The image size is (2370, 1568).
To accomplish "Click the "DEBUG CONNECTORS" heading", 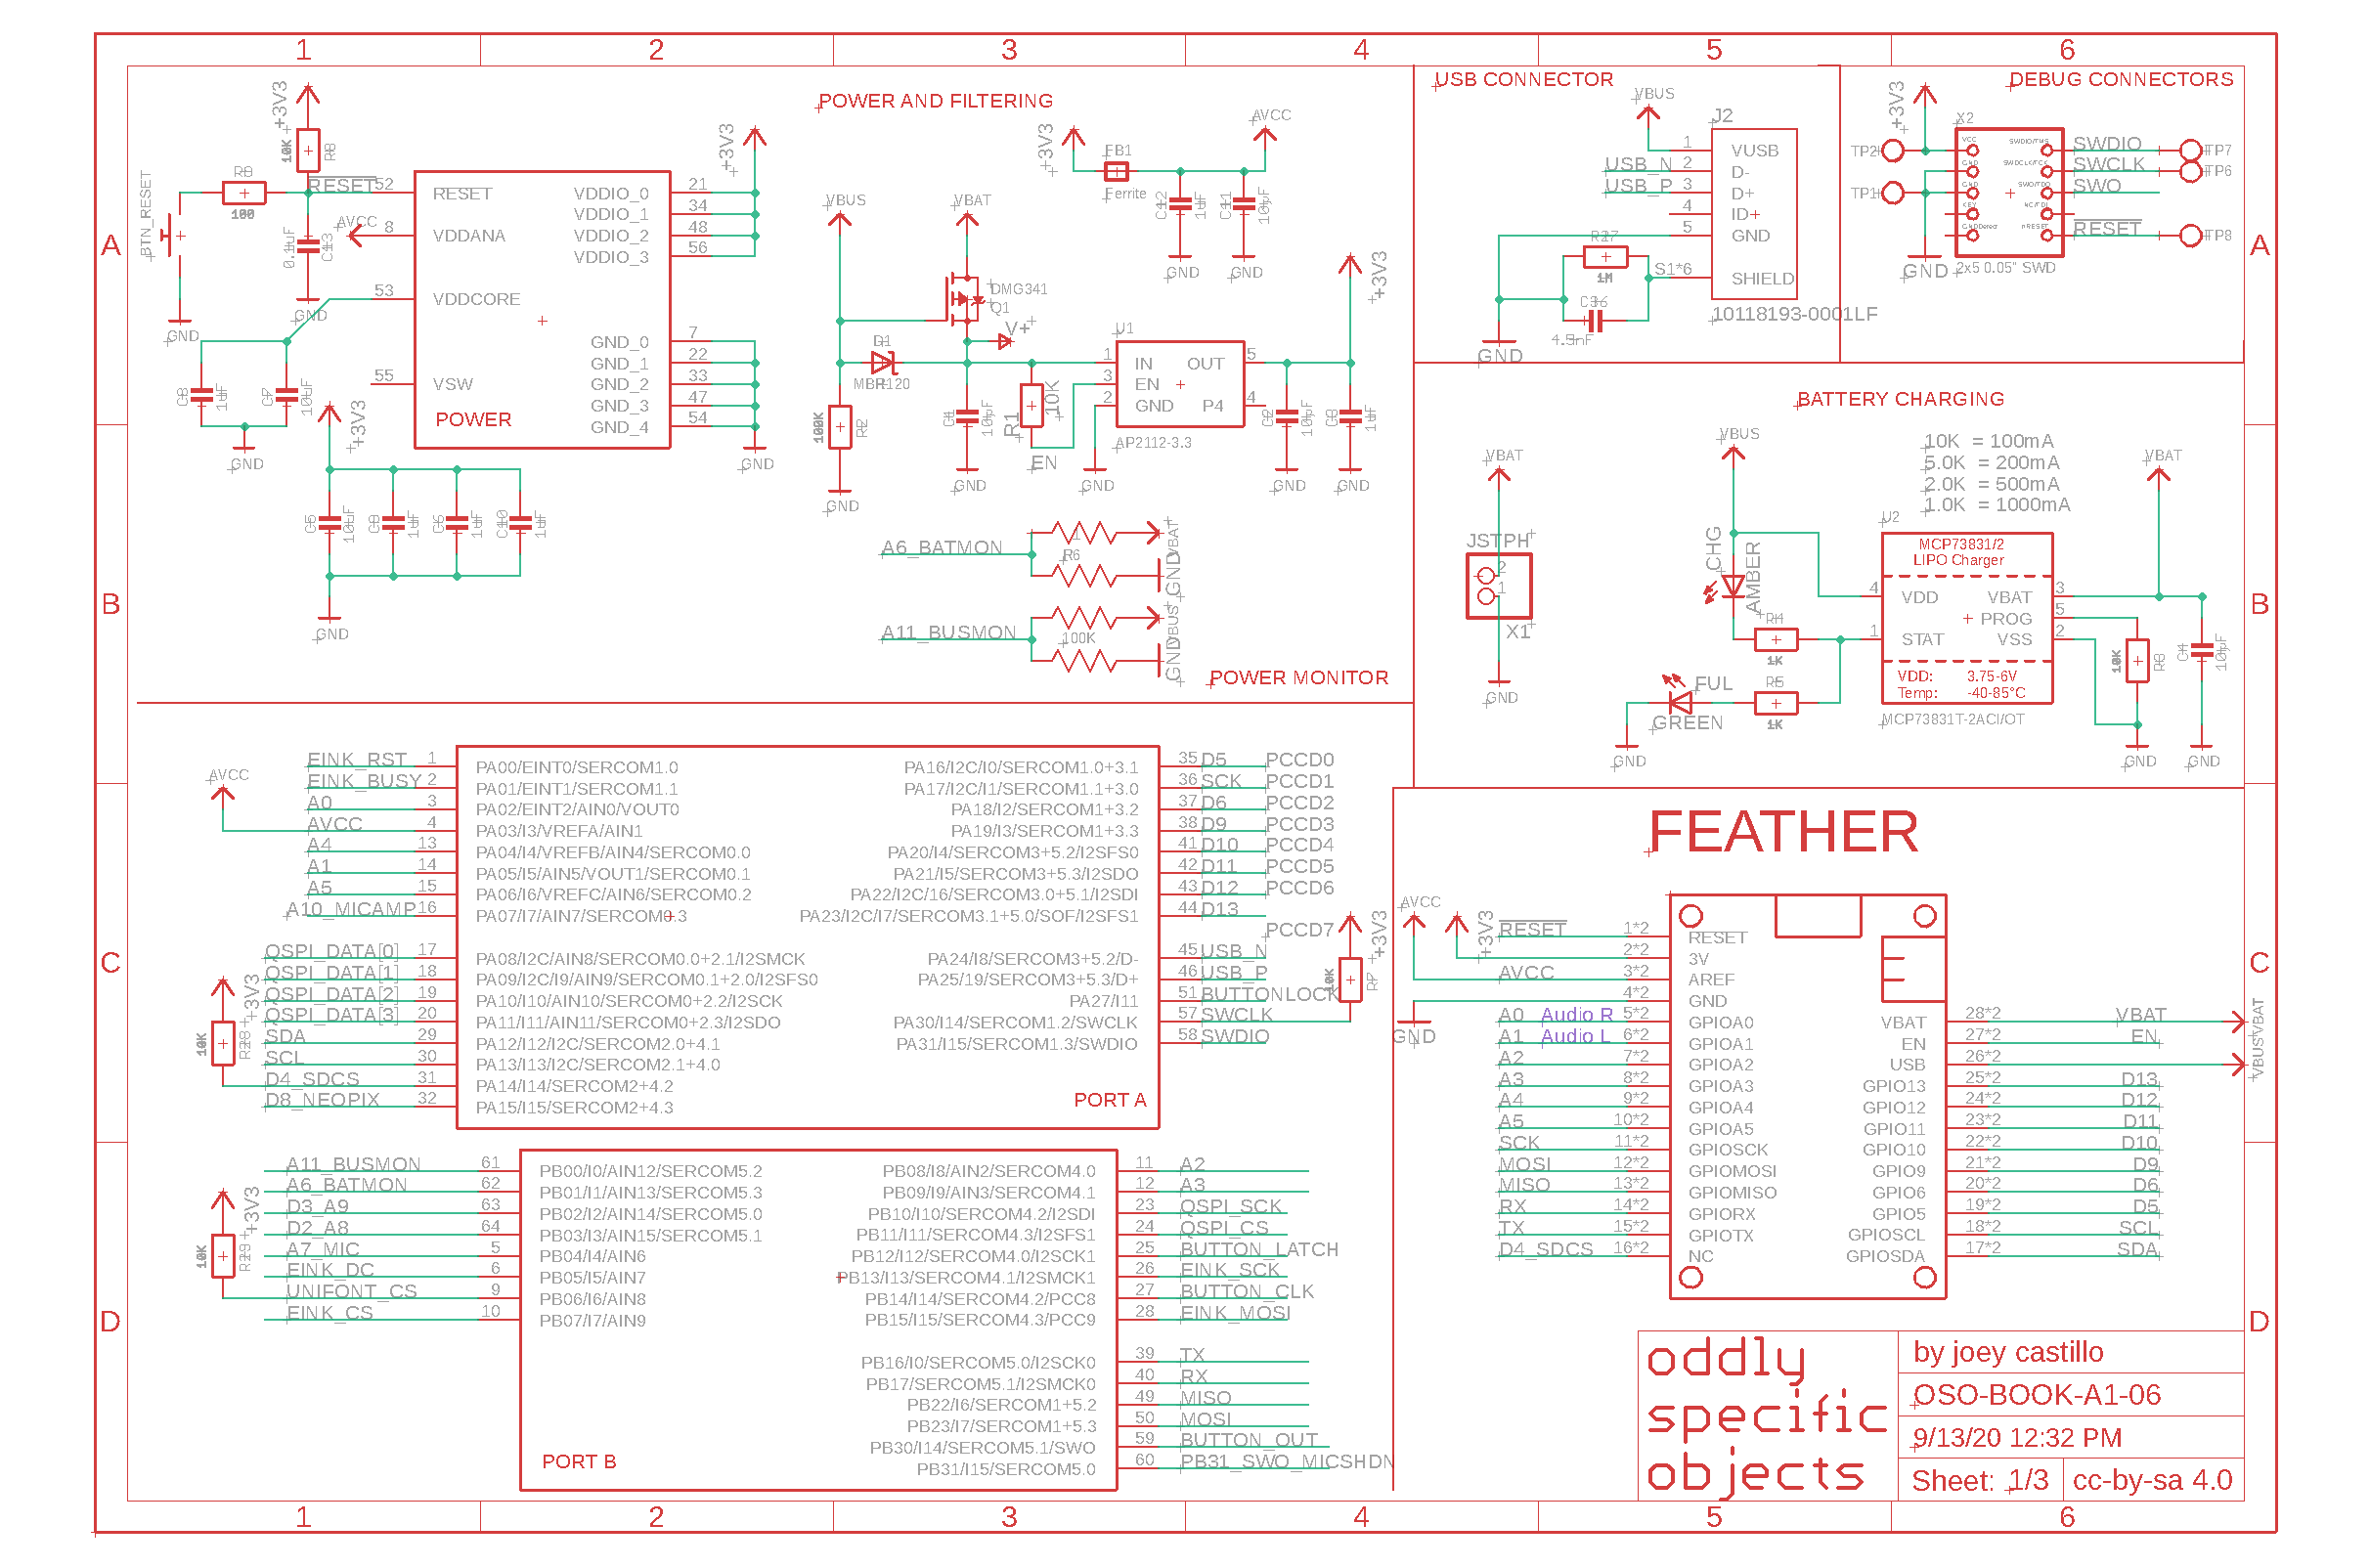I will point(2120,79).
